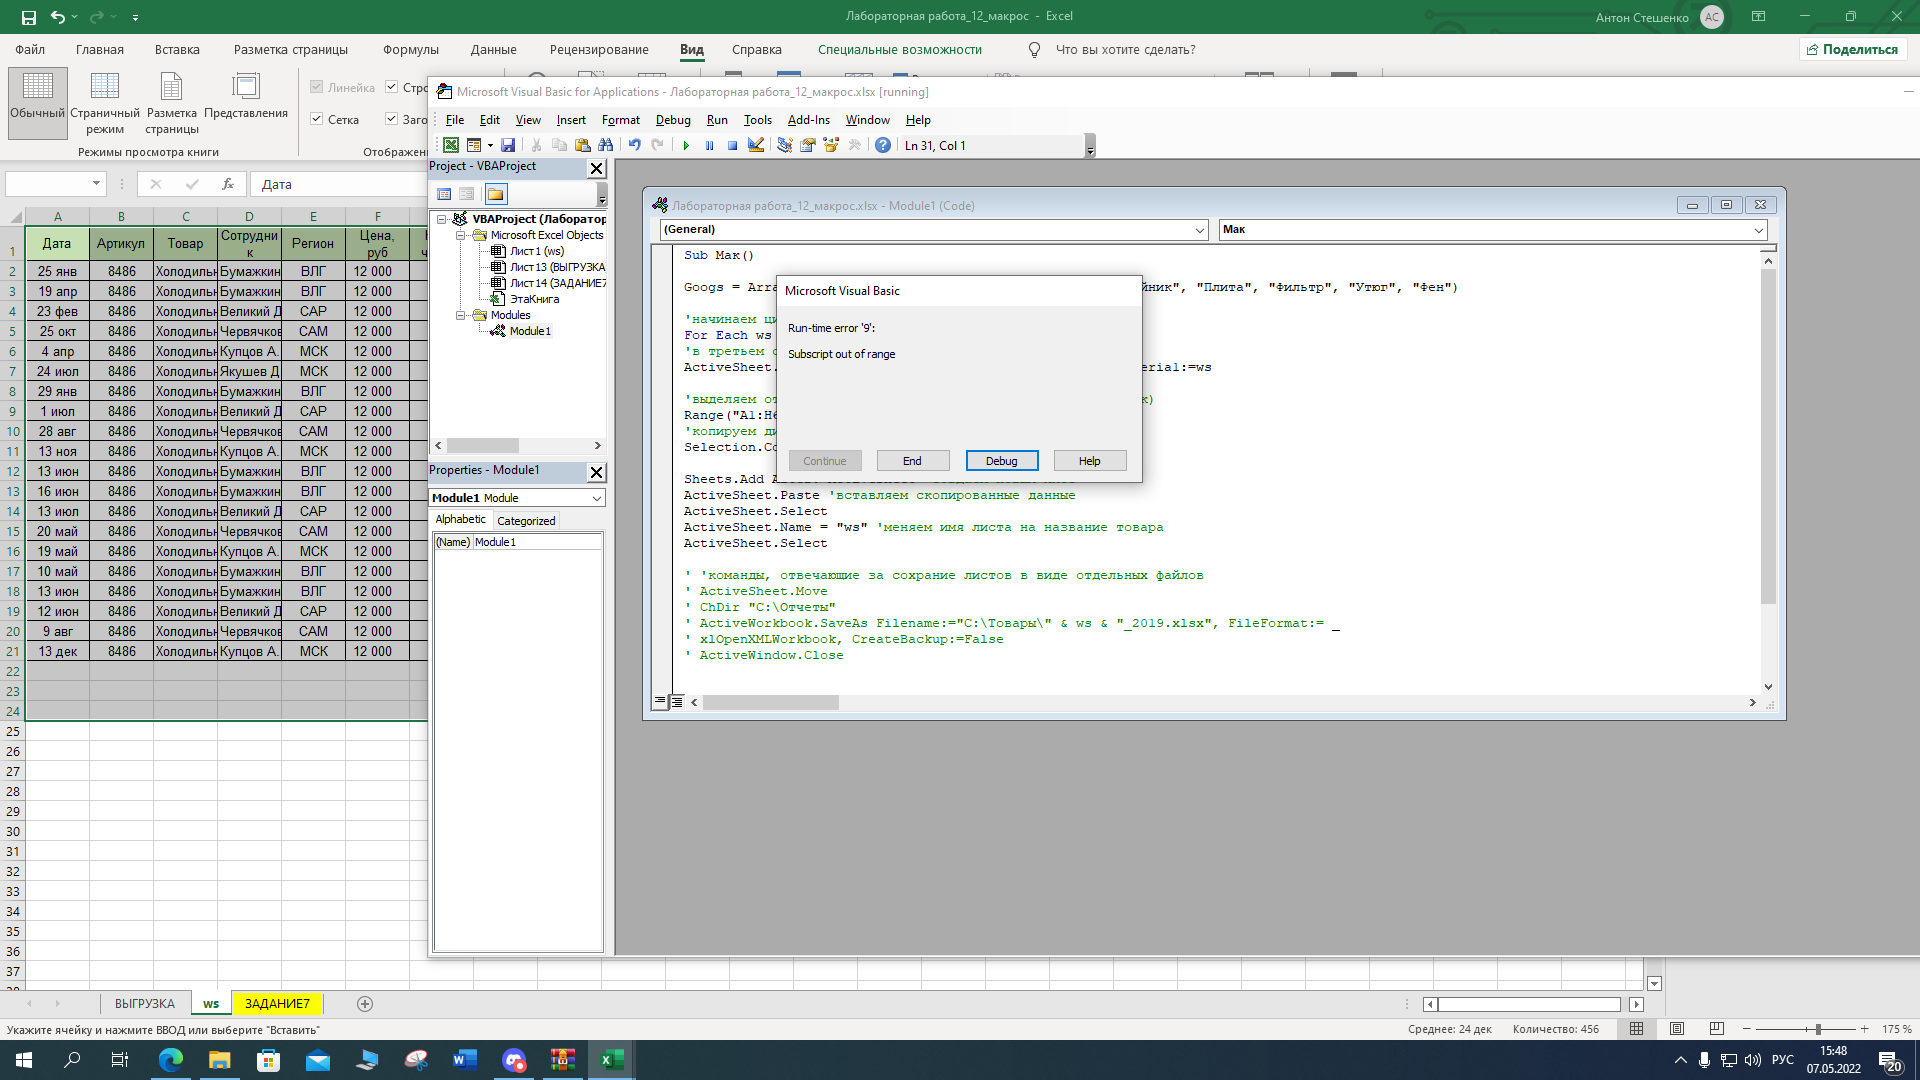Open Project Explorer icon in VBA toolbar
Viewport: 1920px width, 1080px height.
[785, 145]
